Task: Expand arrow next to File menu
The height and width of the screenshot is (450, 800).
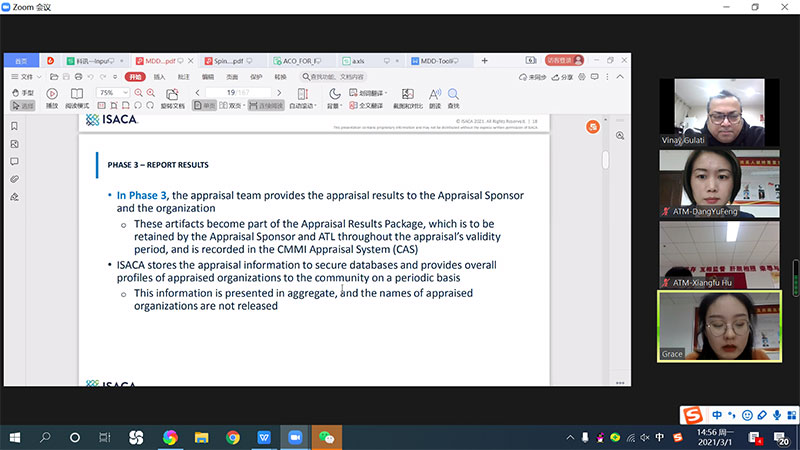Action: pyautogui.click(x=39, y=77)
